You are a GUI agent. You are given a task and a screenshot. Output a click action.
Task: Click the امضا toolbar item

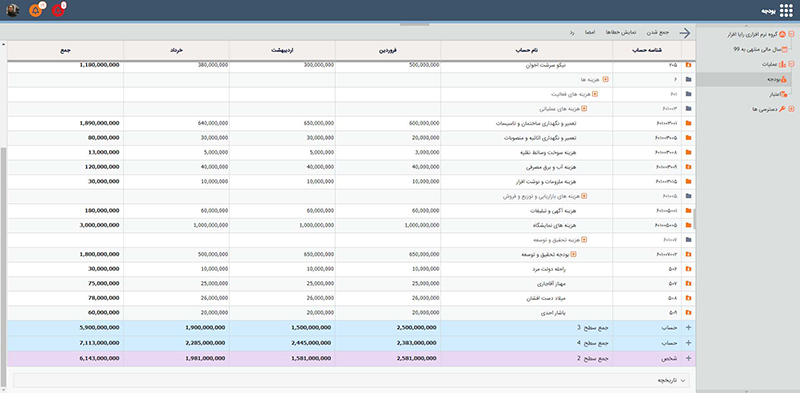pos(591,32)
